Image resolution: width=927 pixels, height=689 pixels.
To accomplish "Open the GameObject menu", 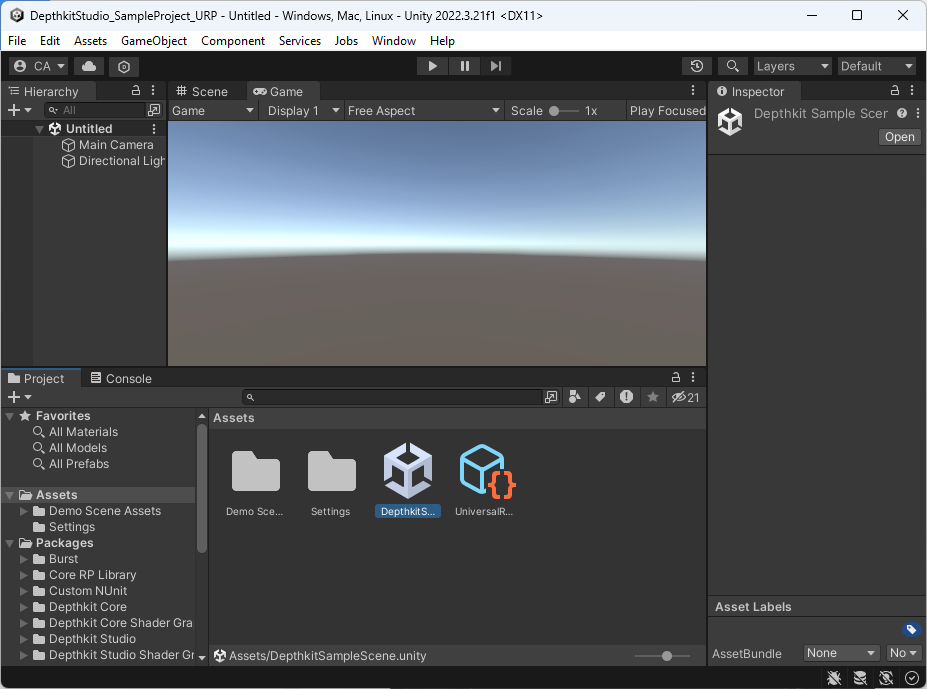I will click(154, 41).
